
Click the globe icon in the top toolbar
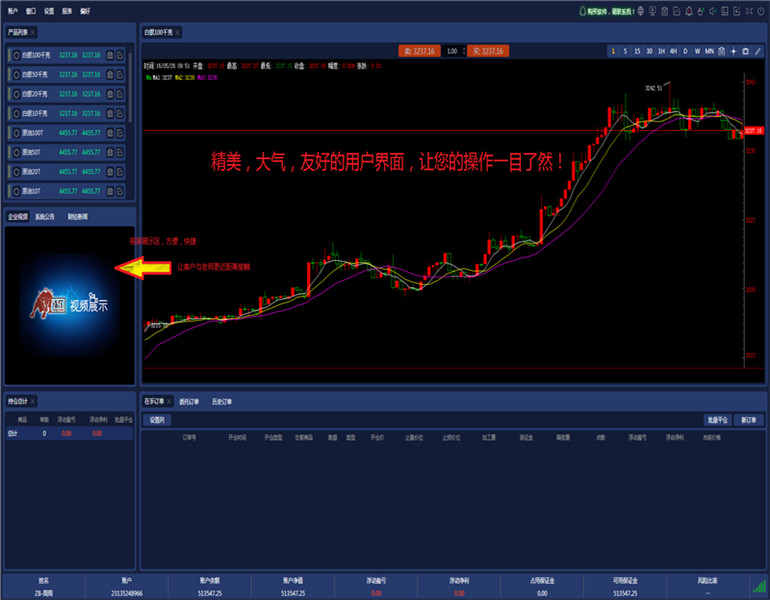pyautogui.click(x=640, y=11)
